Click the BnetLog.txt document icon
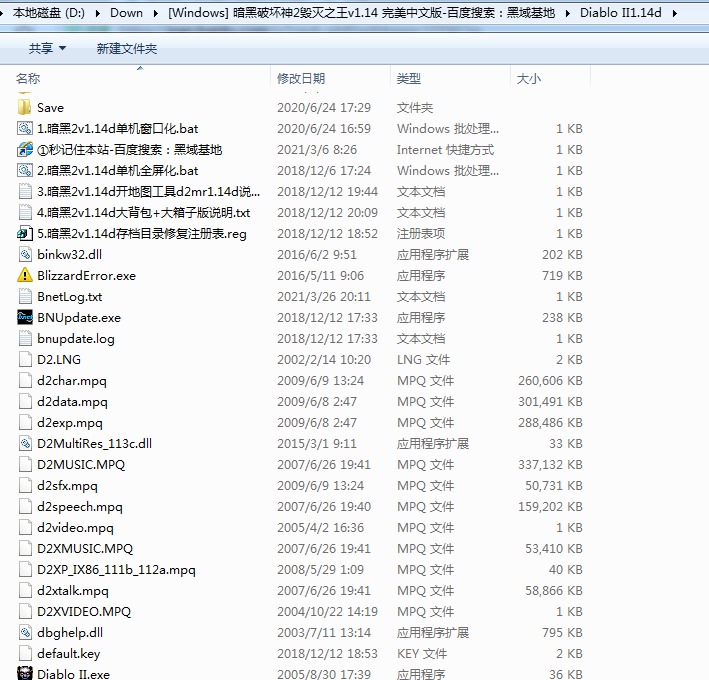The height and width of the screenshot is (680, 709). [x=25, y=297]
